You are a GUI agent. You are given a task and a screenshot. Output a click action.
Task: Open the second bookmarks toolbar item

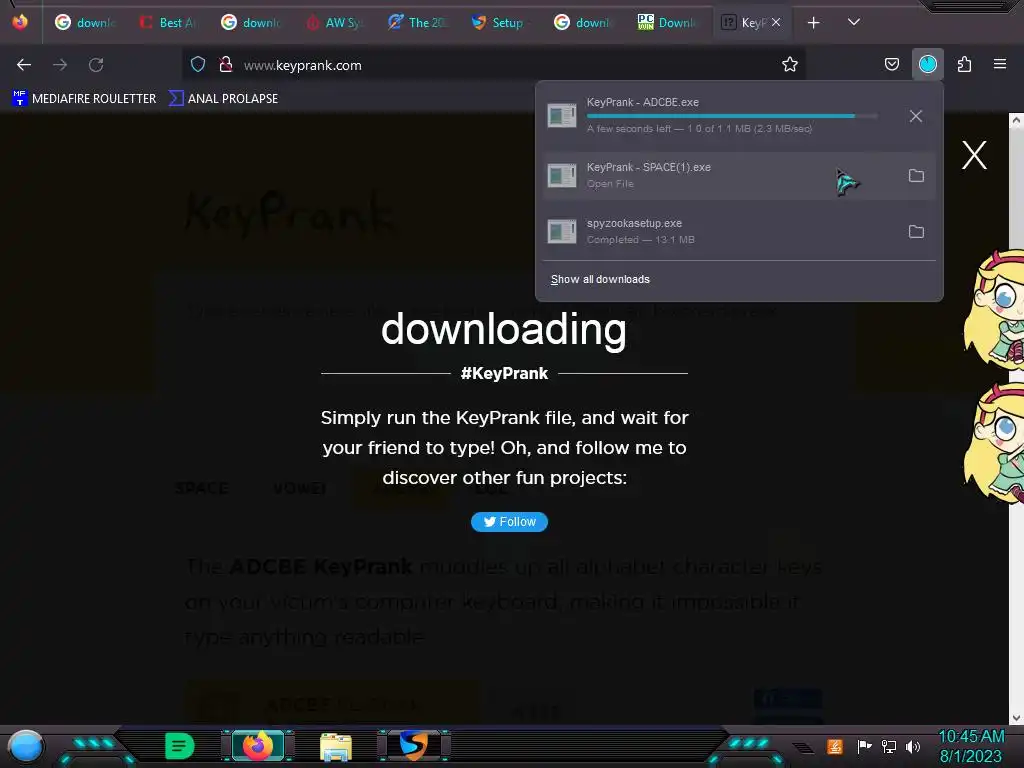223,99
